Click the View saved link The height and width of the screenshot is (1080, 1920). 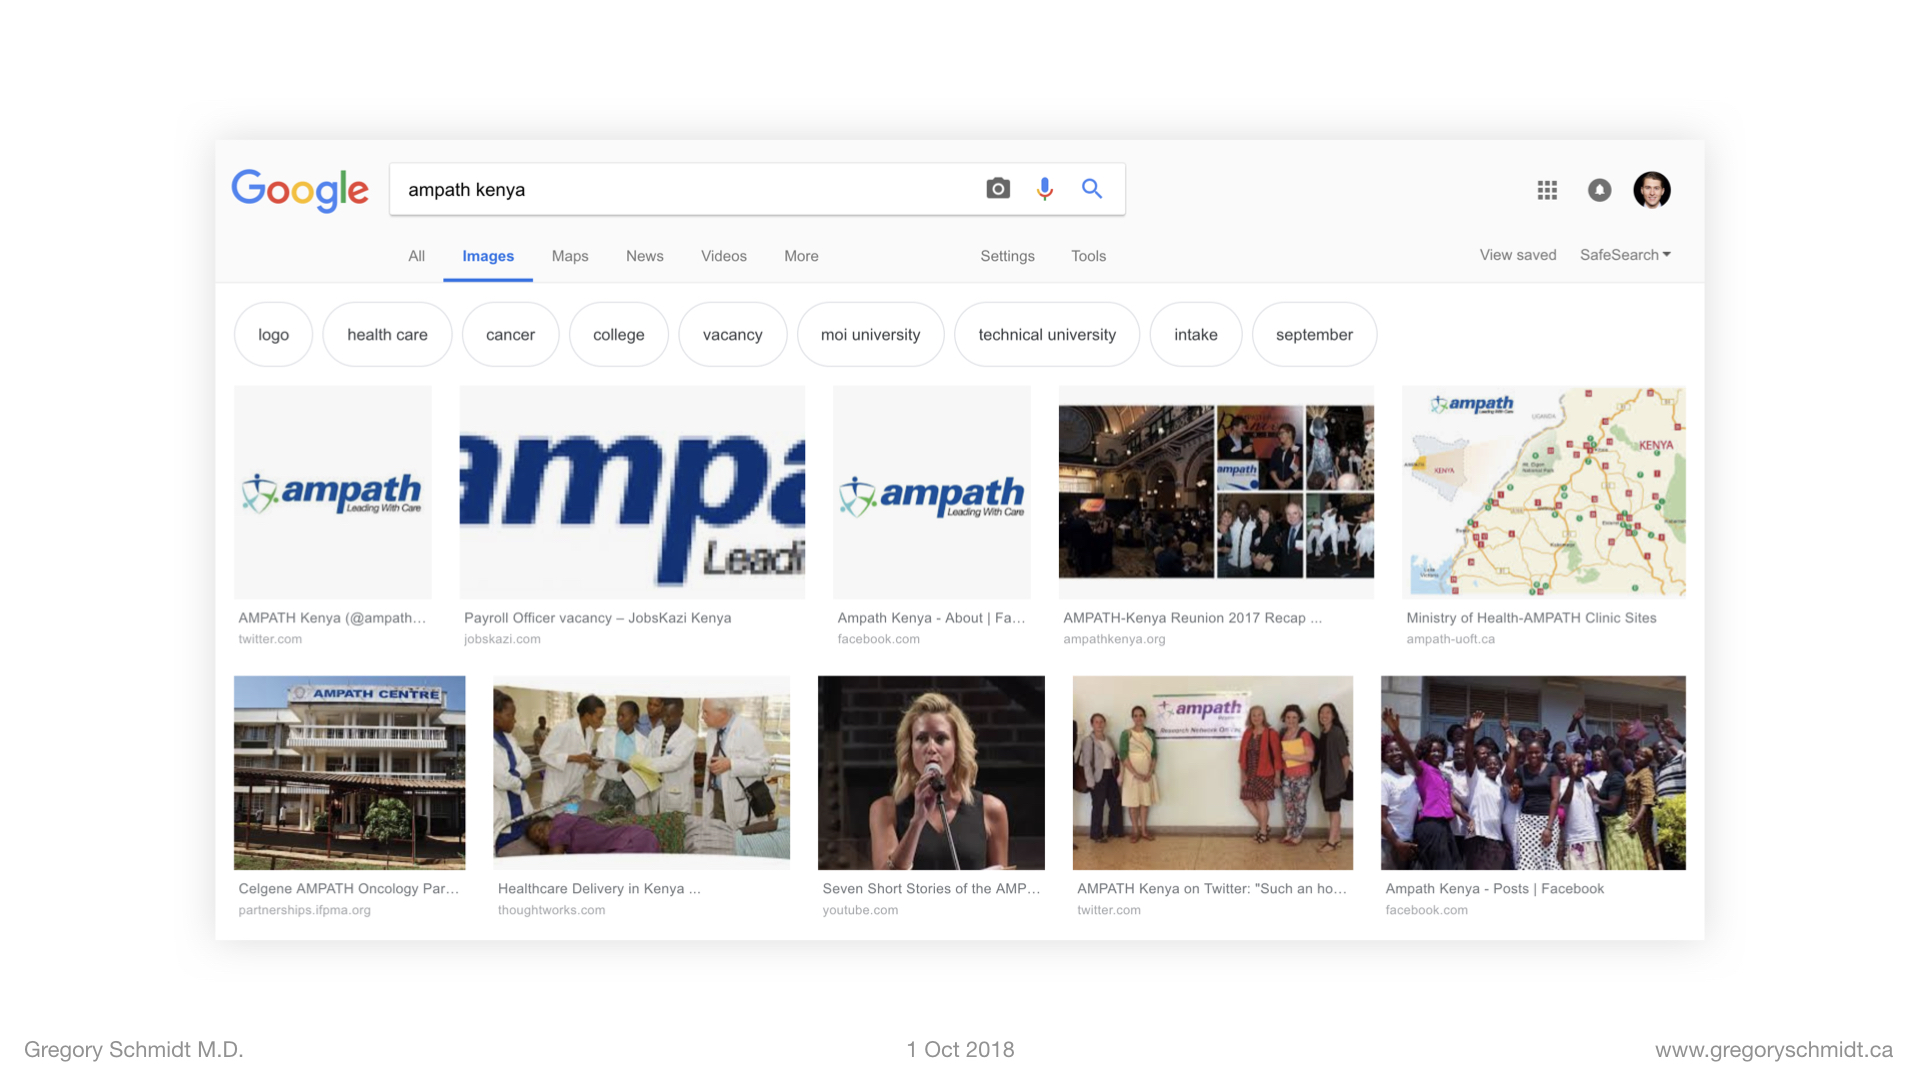pyautogui.click(x=1518, y=255)
